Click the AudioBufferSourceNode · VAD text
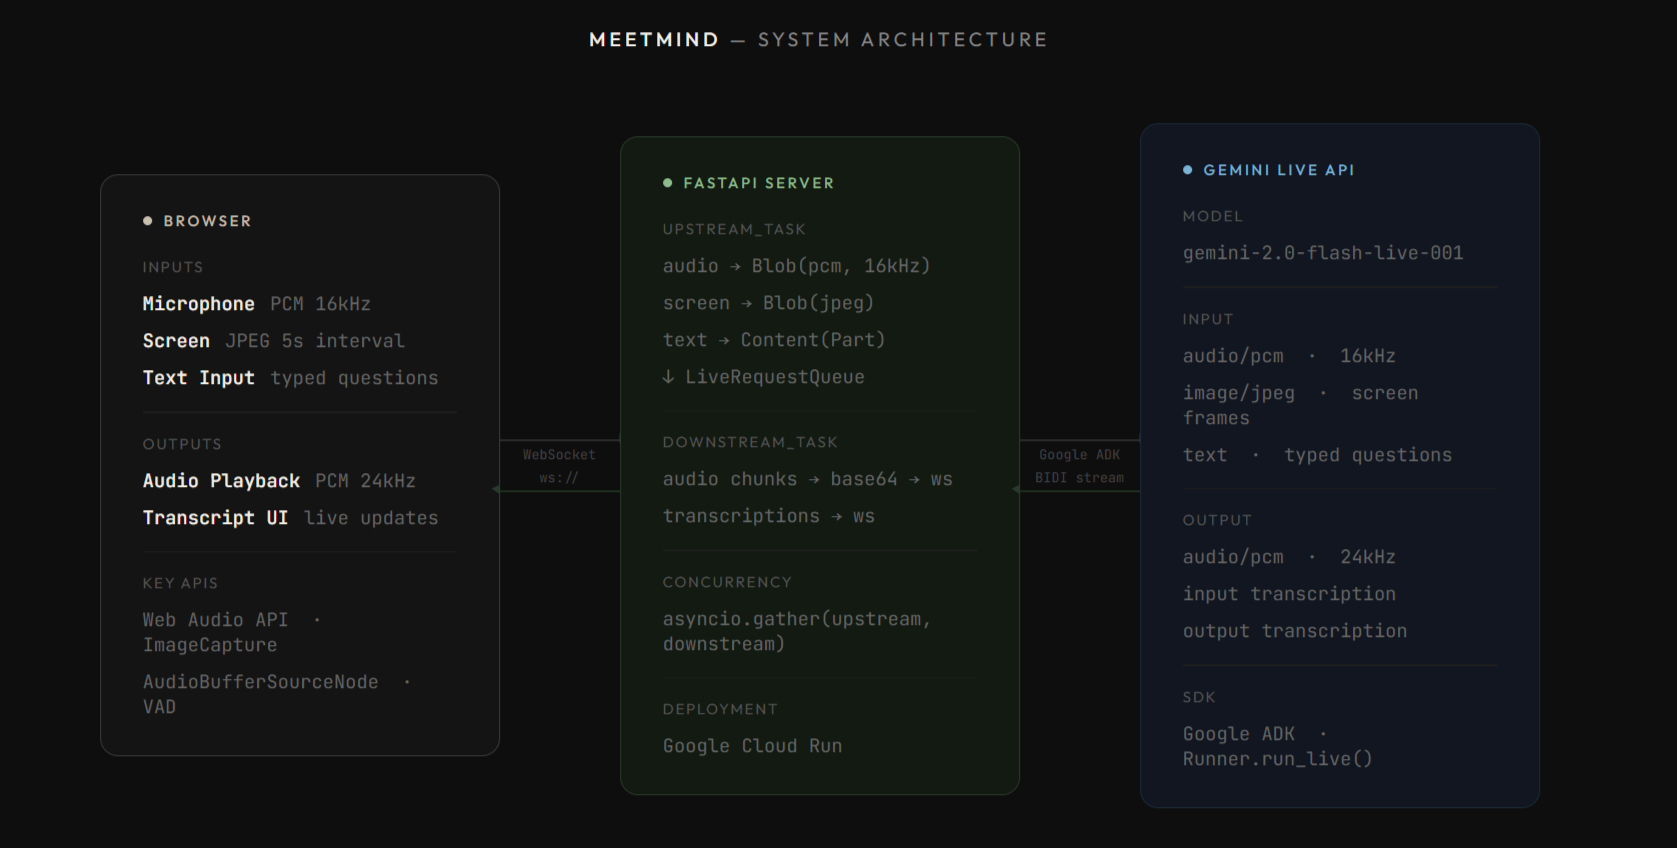Screen dimensions: 1677x848 coord(277,694)
